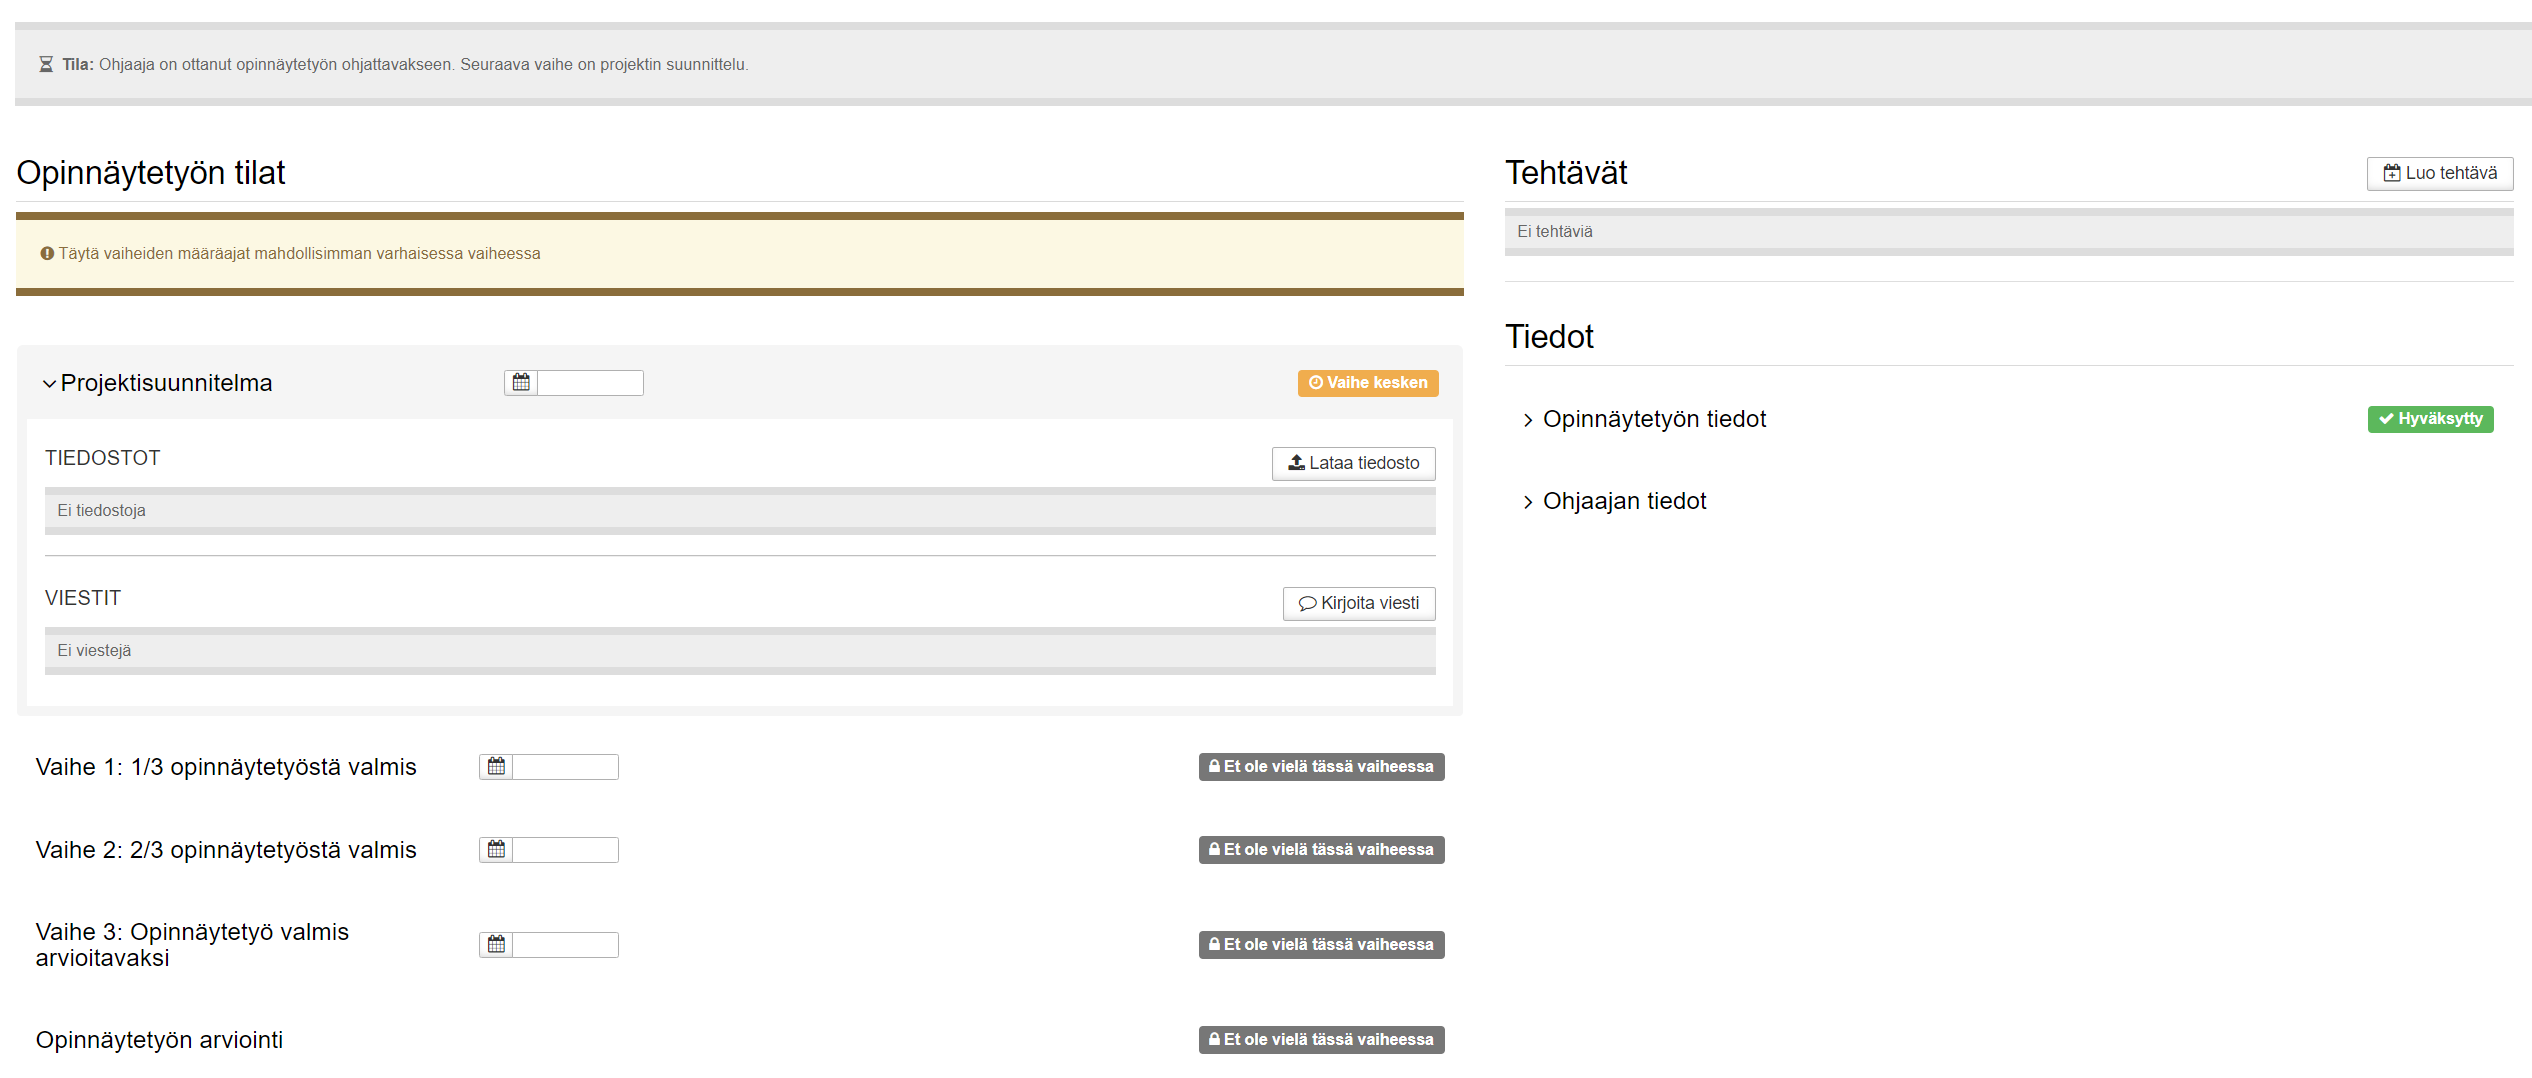The width and height of the screenshot is (2532, 1078).
Task: Click the 'Opinnäytetyön tilat' heading
Action: pos(151,173)
